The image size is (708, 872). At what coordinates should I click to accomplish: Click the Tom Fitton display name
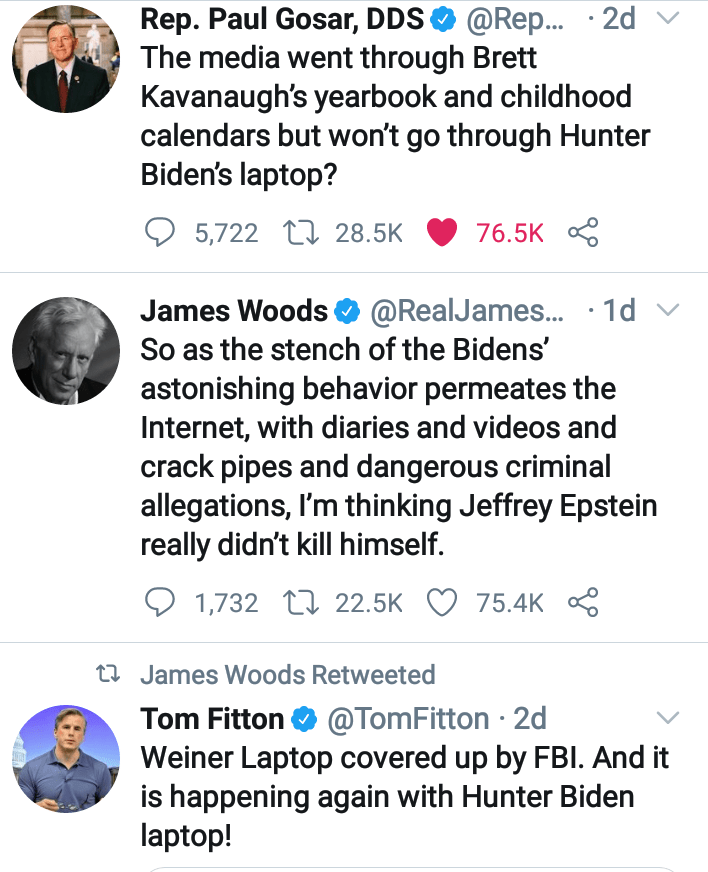click(x=212, y=718)
